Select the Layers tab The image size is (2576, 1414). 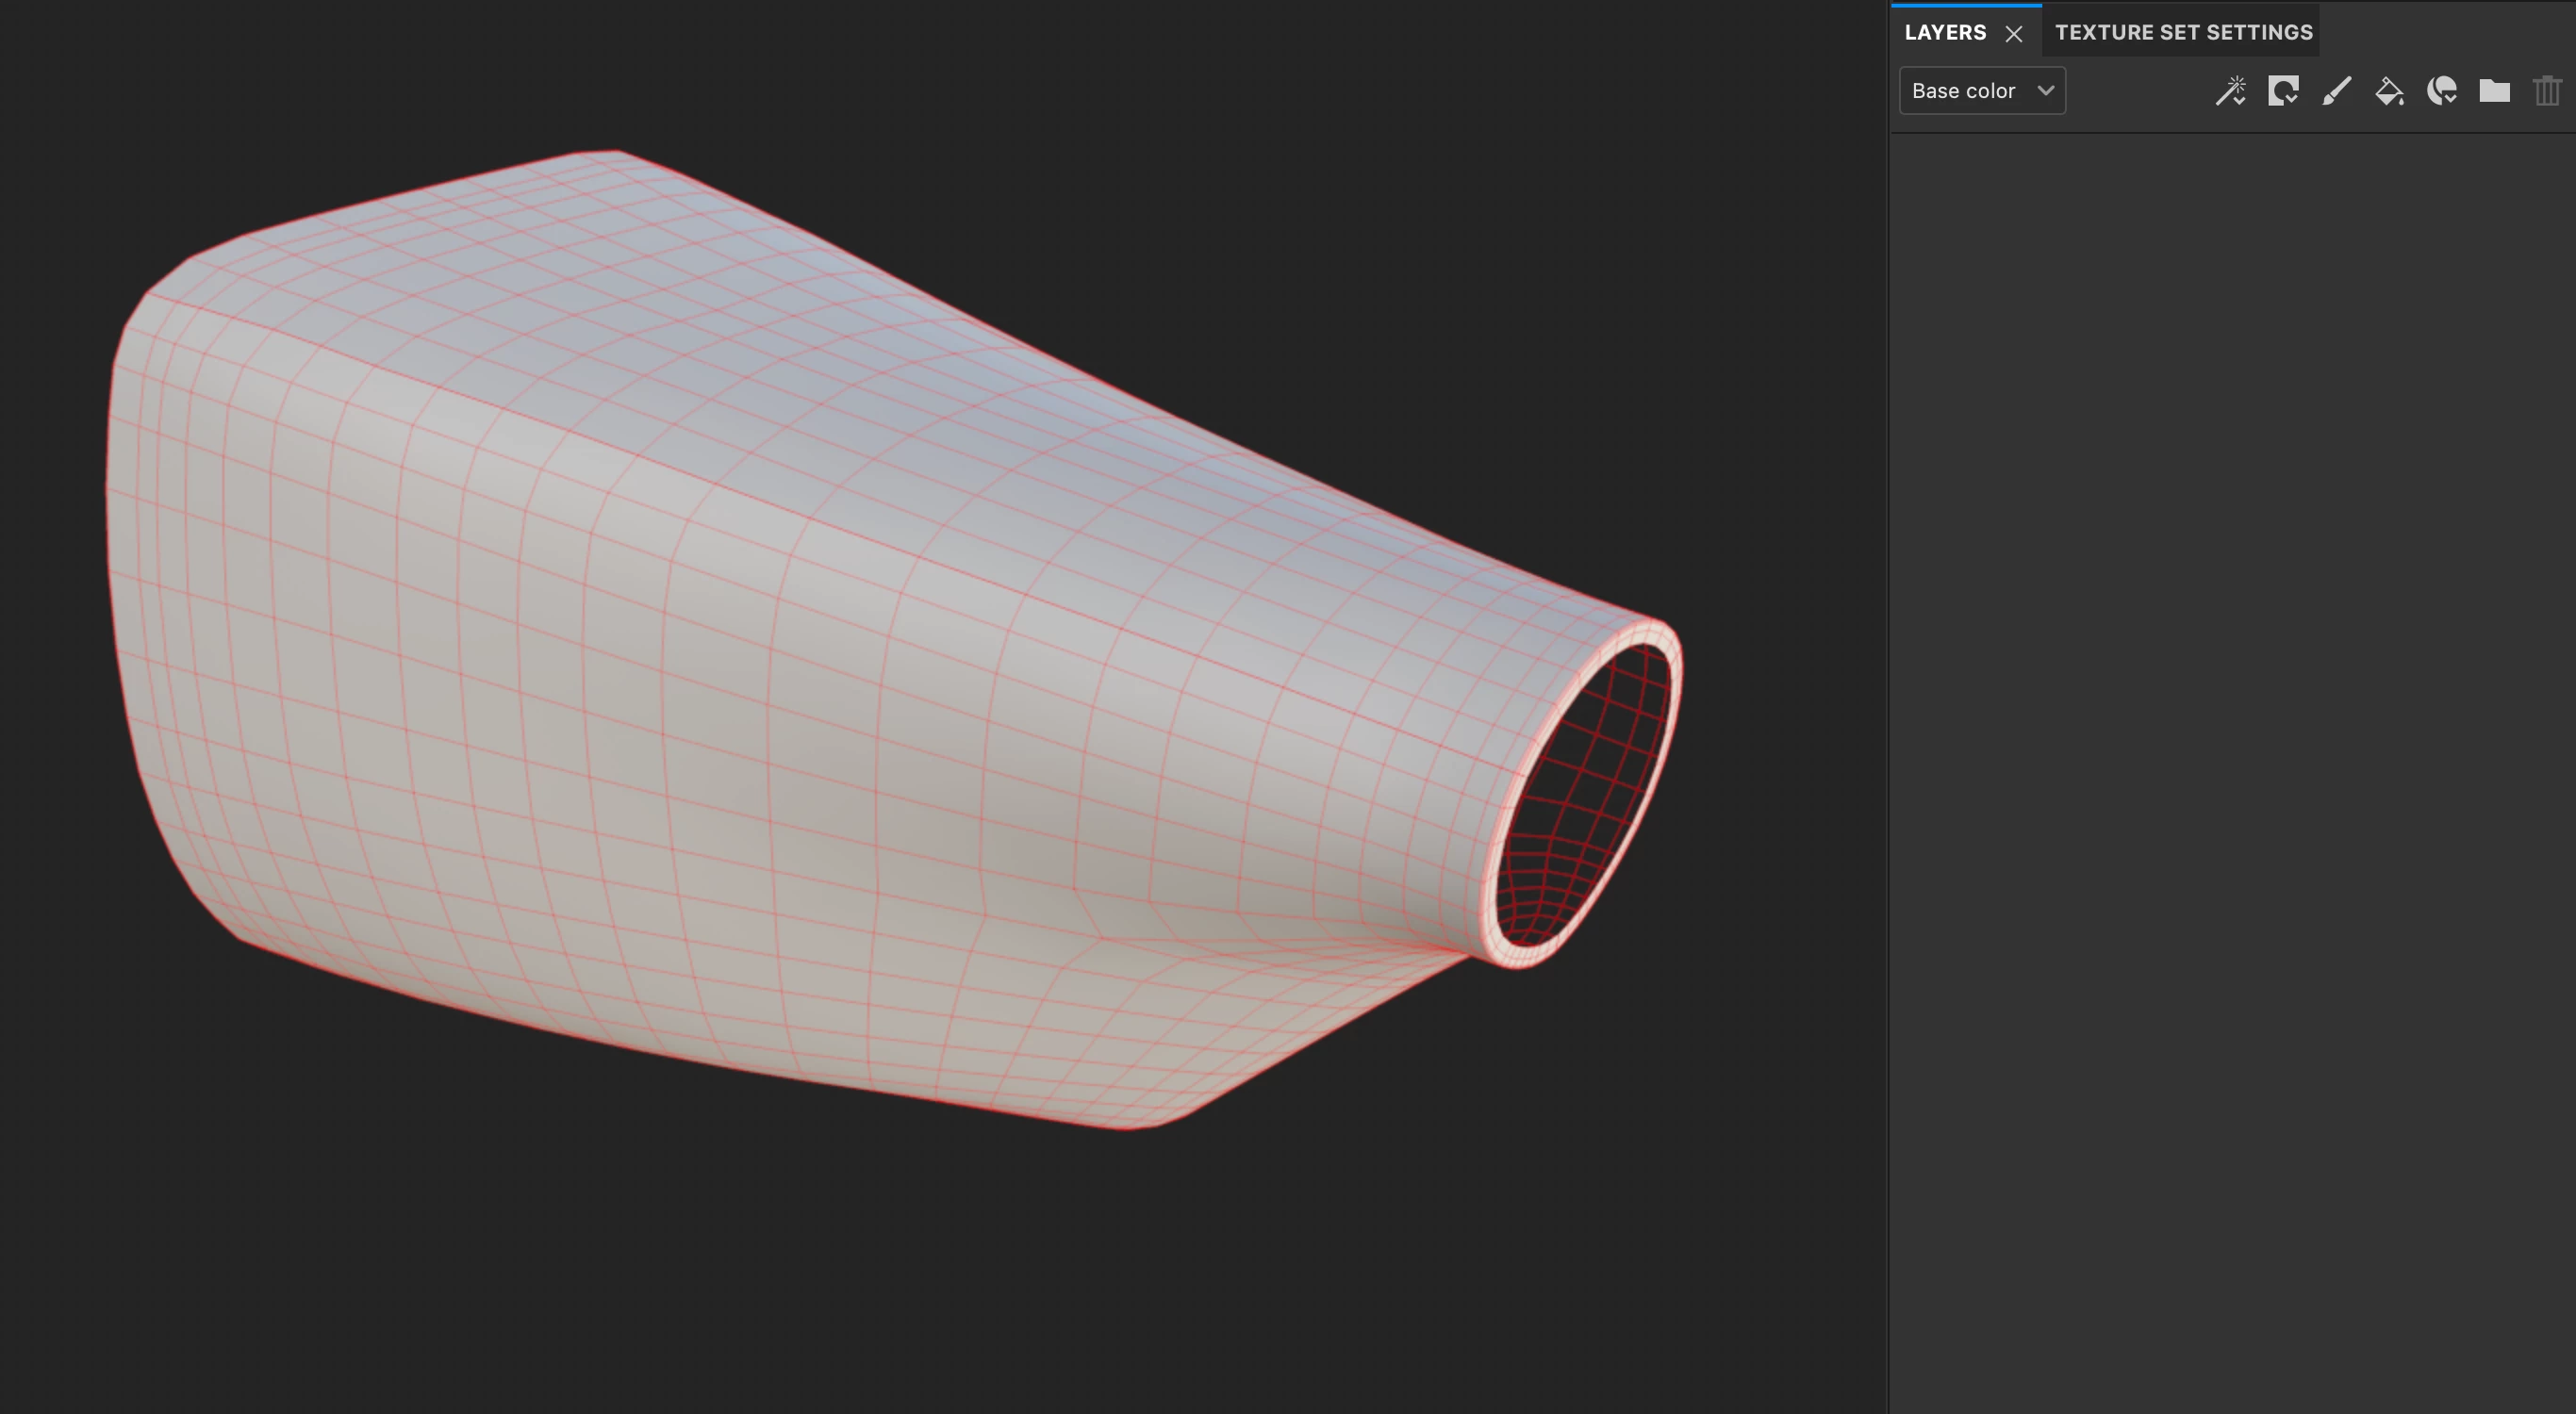[1945, 32]
